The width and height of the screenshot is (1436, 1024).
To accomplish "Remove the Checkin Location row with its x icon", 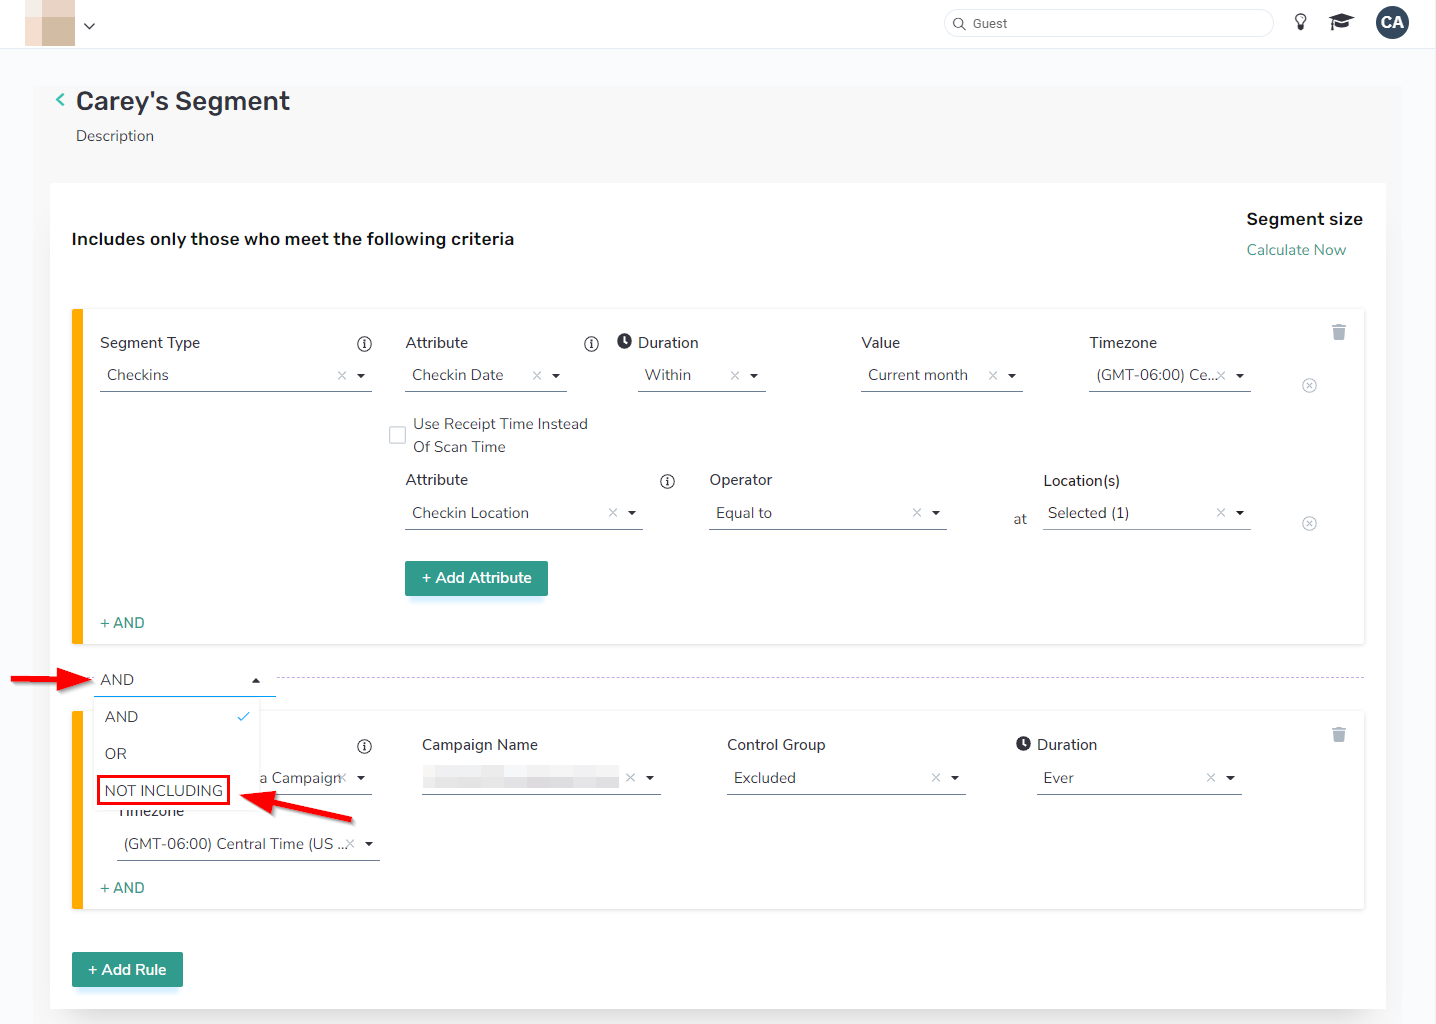I will 1309,522.
